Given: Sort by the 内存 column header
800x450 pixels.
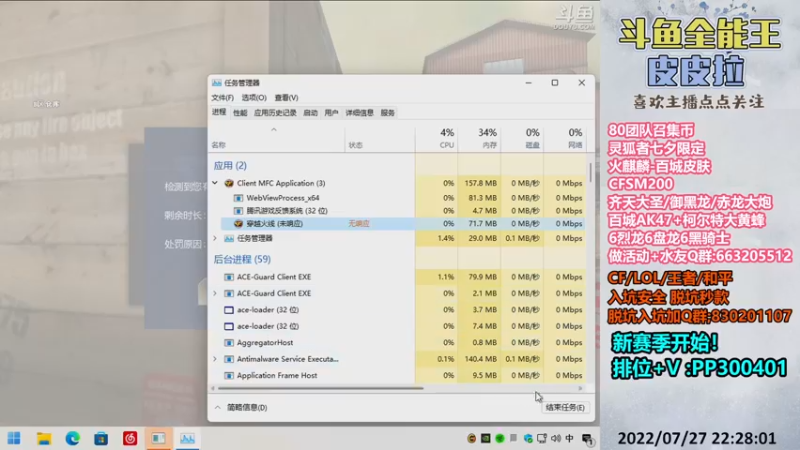Looking at the screenshot, I should click(480, 138).
